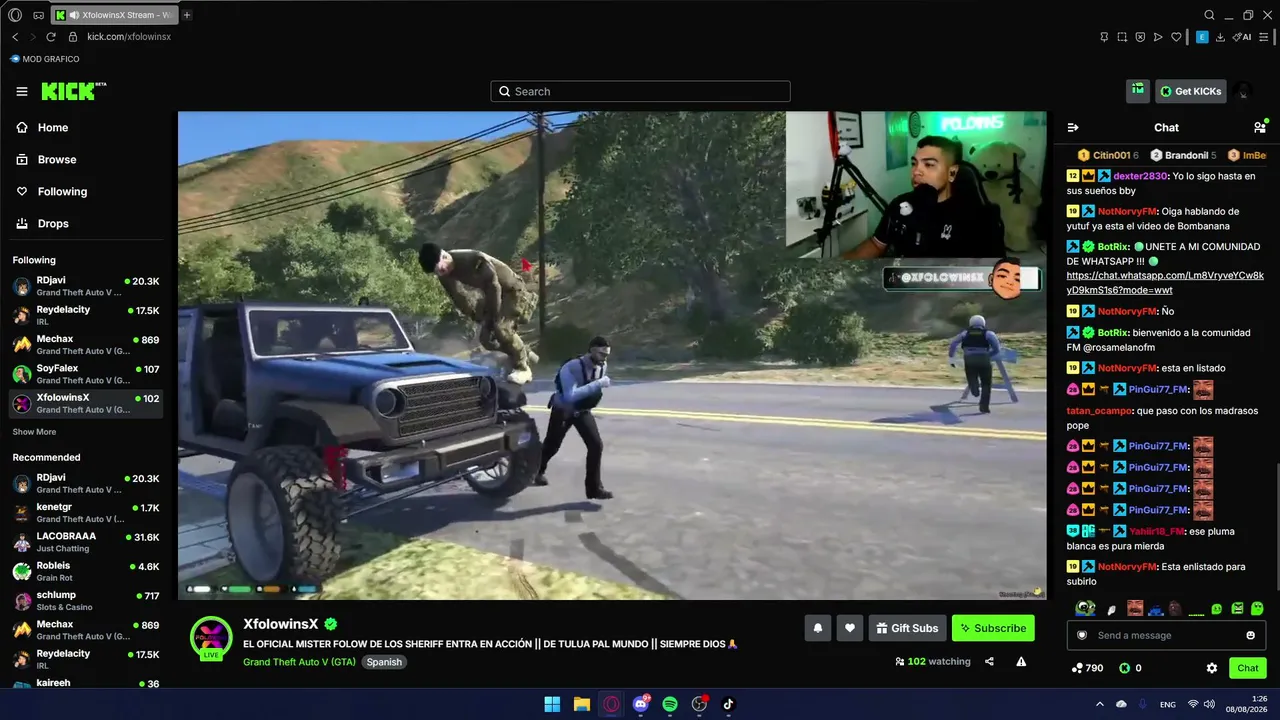Take a snapshot with the capture icon
The height and width of the screenshot is (720, 1280).
pyautogui.click(x=1122, y=37)
